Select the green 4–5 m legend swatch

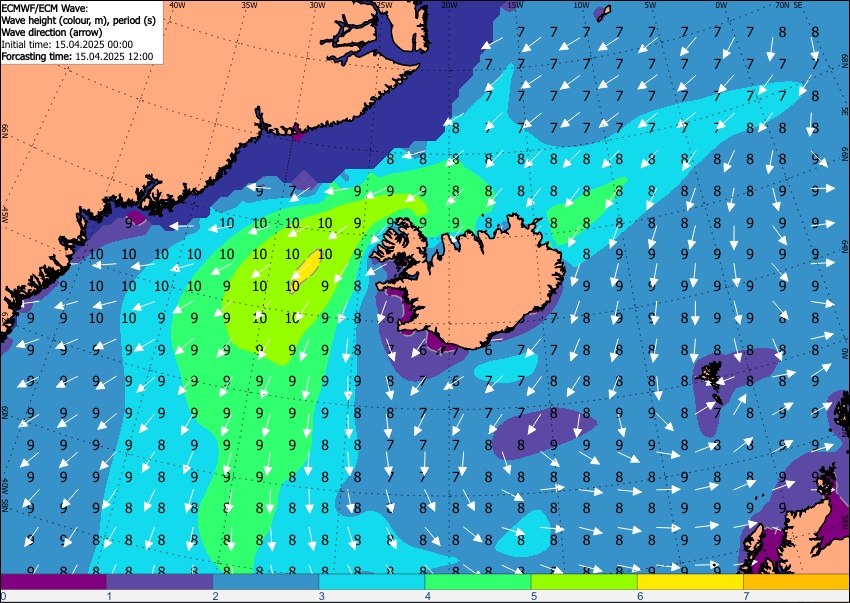click(478, 582)
